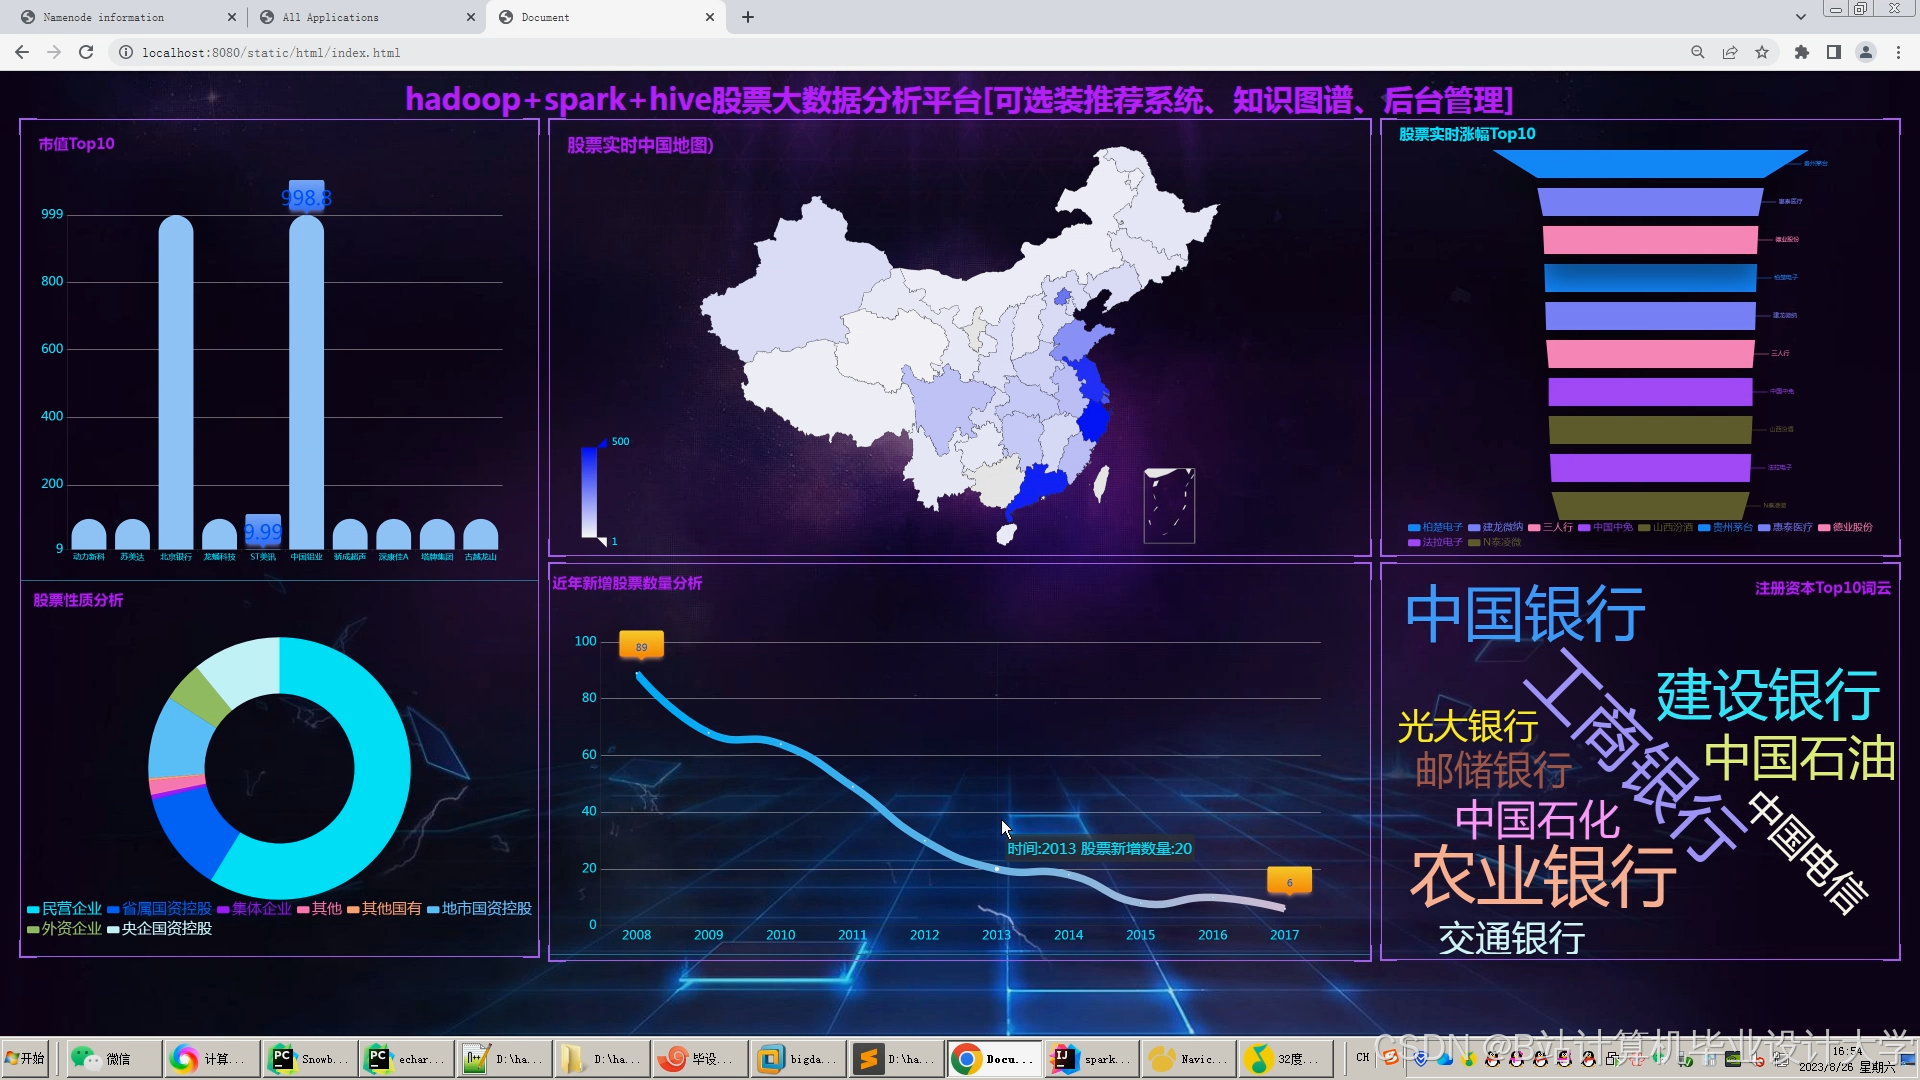The image size is (1920, 1080).
Task: Click the 农业银行 word in word cloud
Action: pos(1543,876)
